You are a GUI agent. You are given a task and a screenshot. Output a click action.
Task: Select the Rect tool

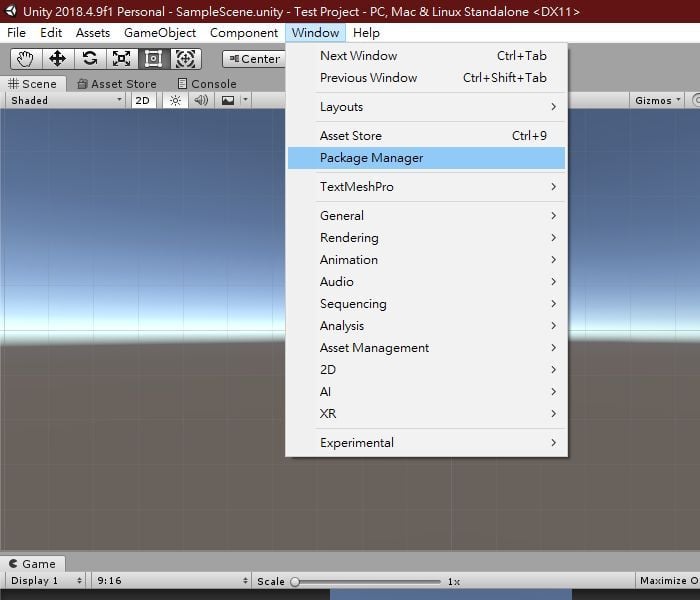154,58
